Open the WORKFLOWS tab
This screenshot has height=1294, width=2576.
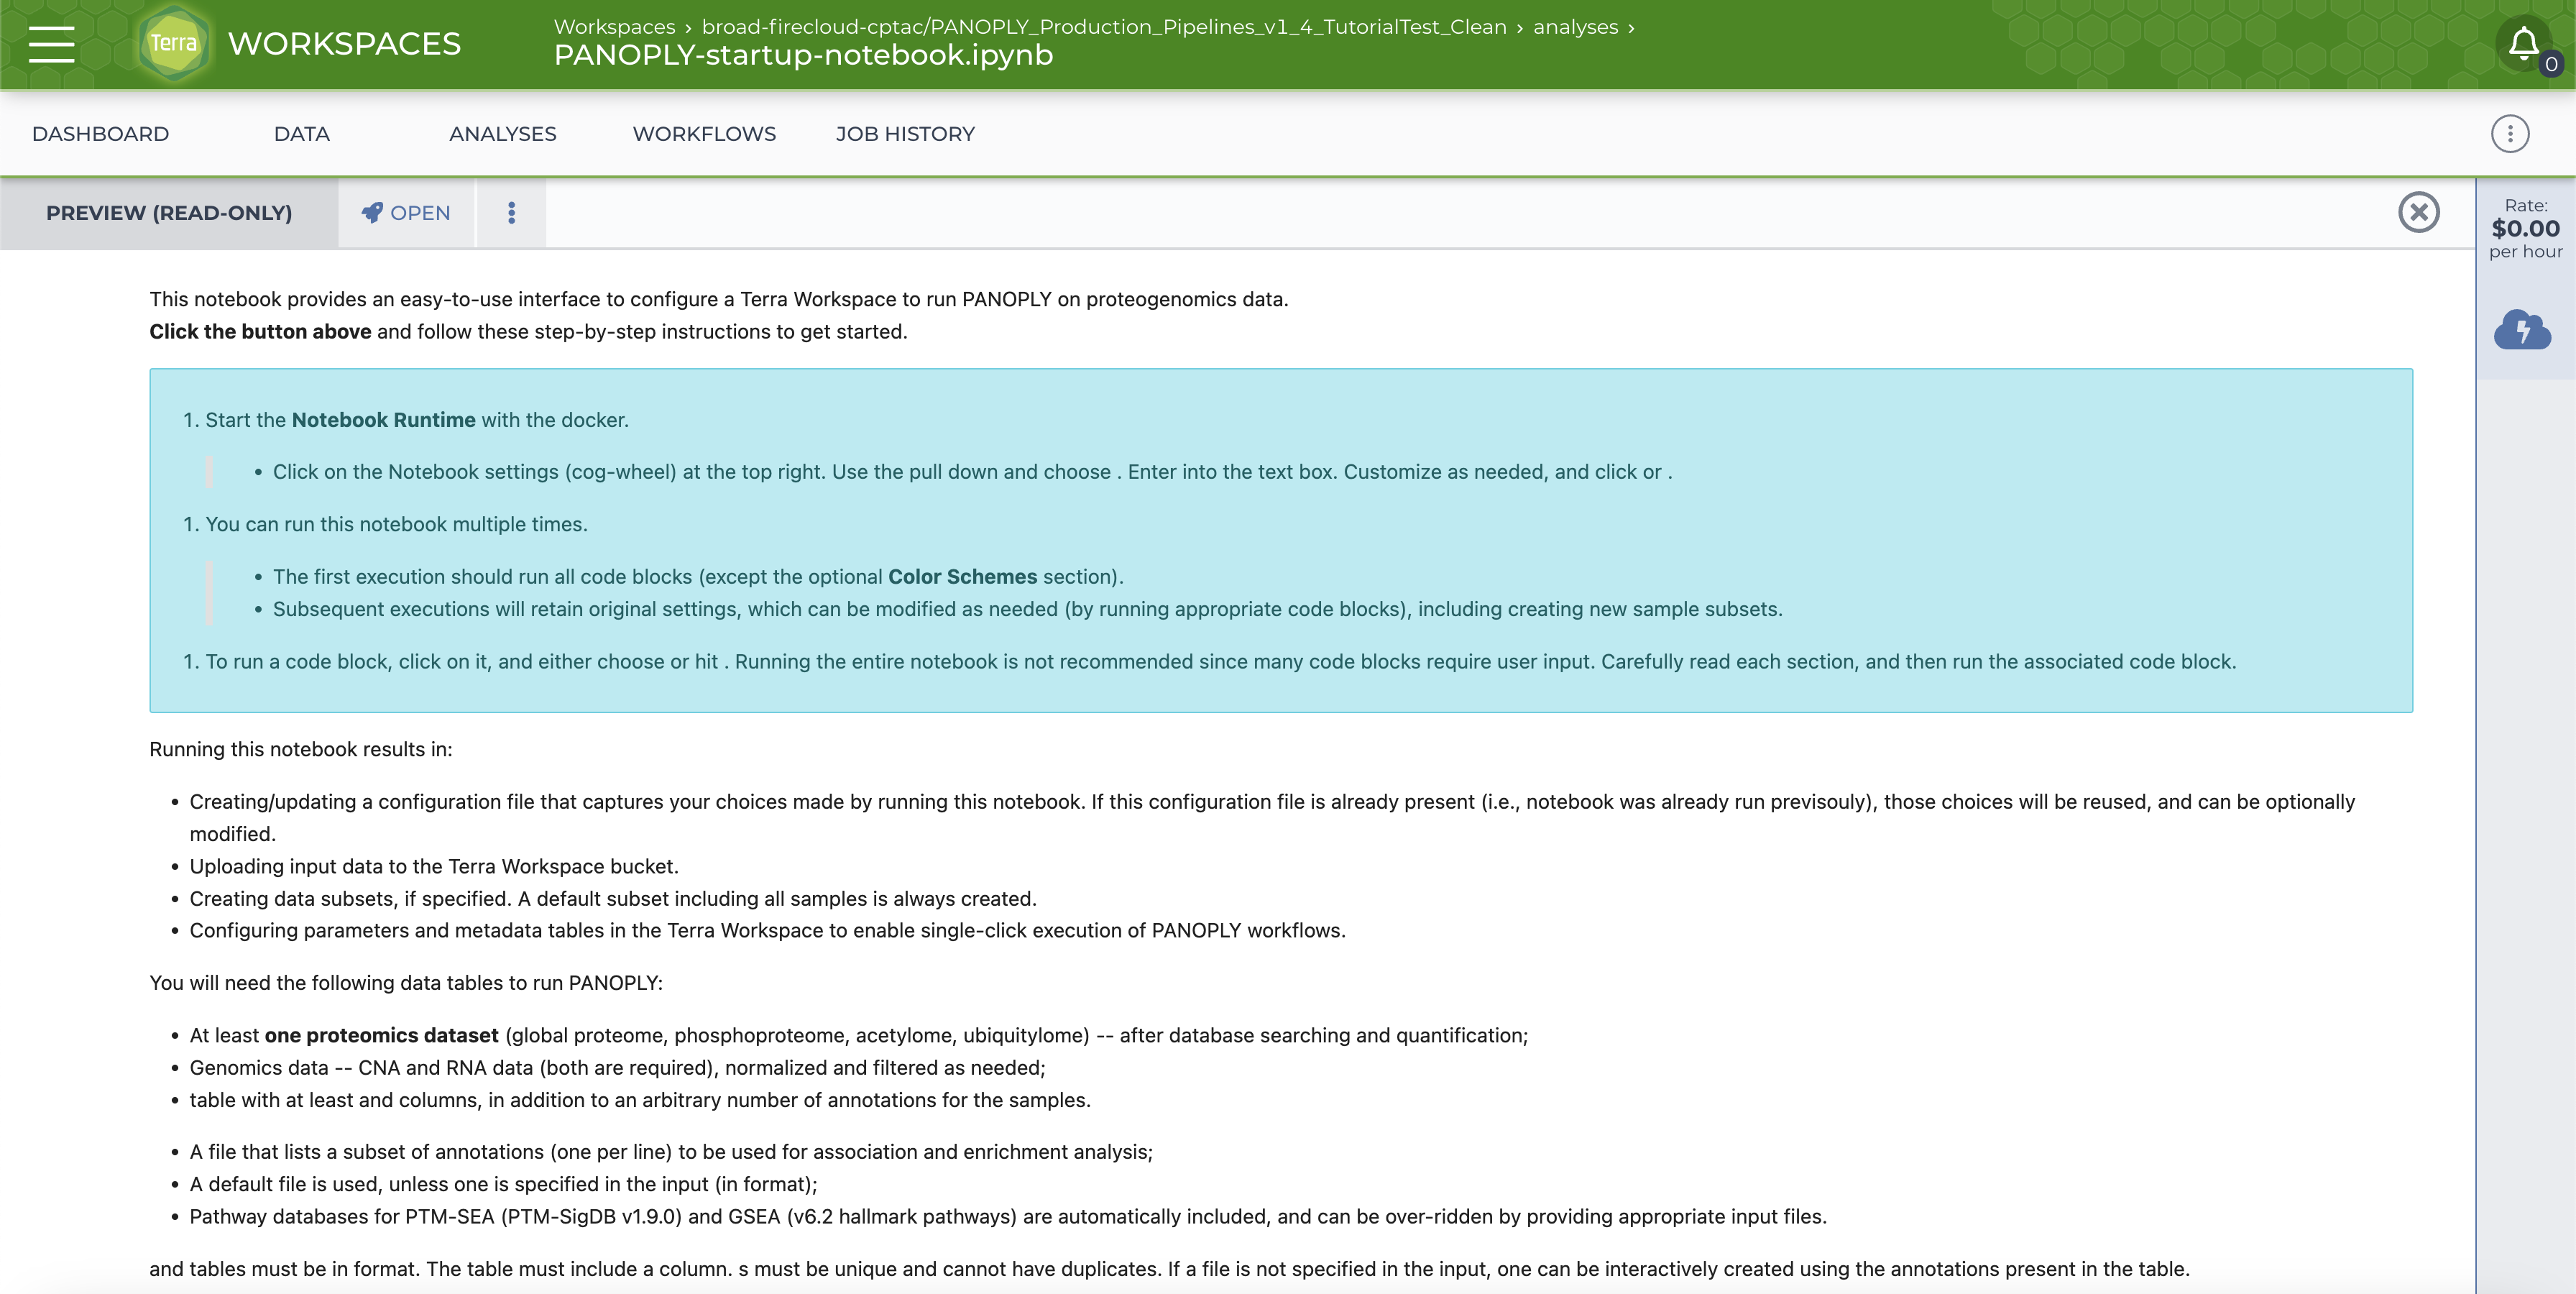pos(704,134)
